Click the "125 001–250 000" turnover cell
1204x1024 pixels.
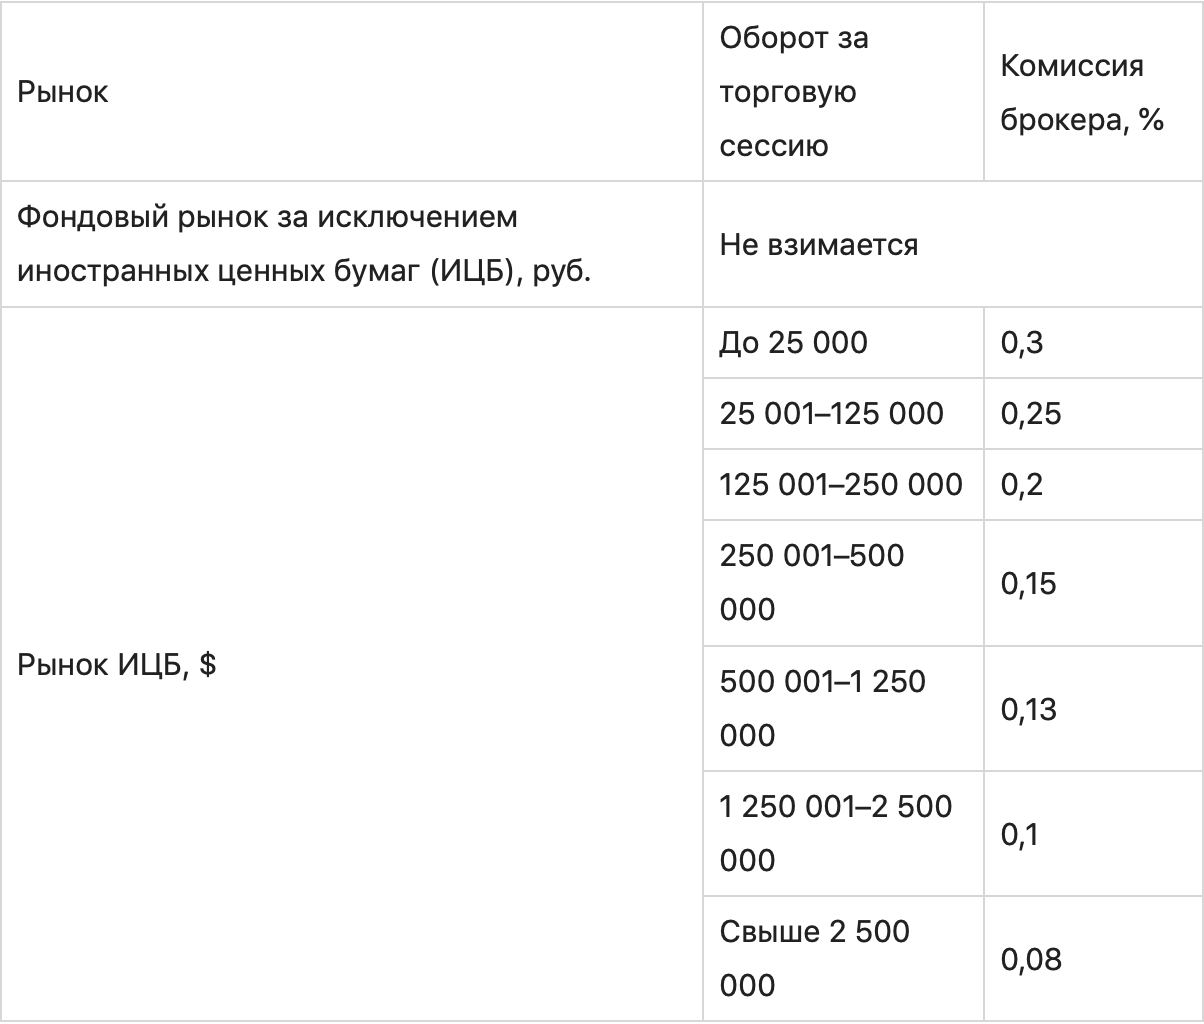point(840,484)
